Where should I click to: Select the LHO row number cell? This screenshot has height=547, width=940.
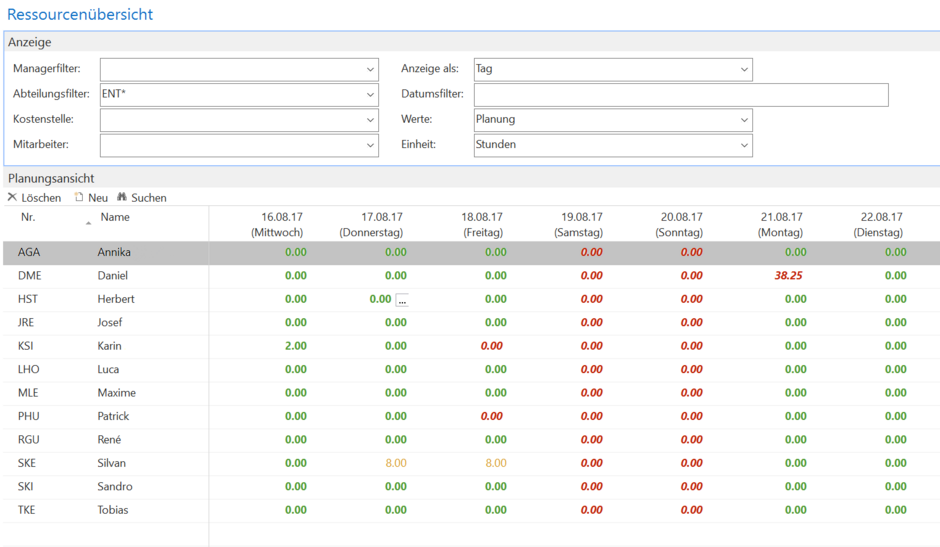(x=28, y=369)
